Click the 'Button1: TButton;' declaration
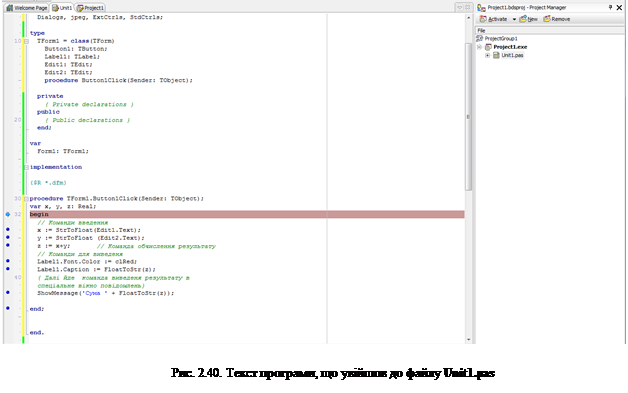Image resolution: width=628 pixels, height=393 pixels. pyautogui.click(x=76, y=49)
